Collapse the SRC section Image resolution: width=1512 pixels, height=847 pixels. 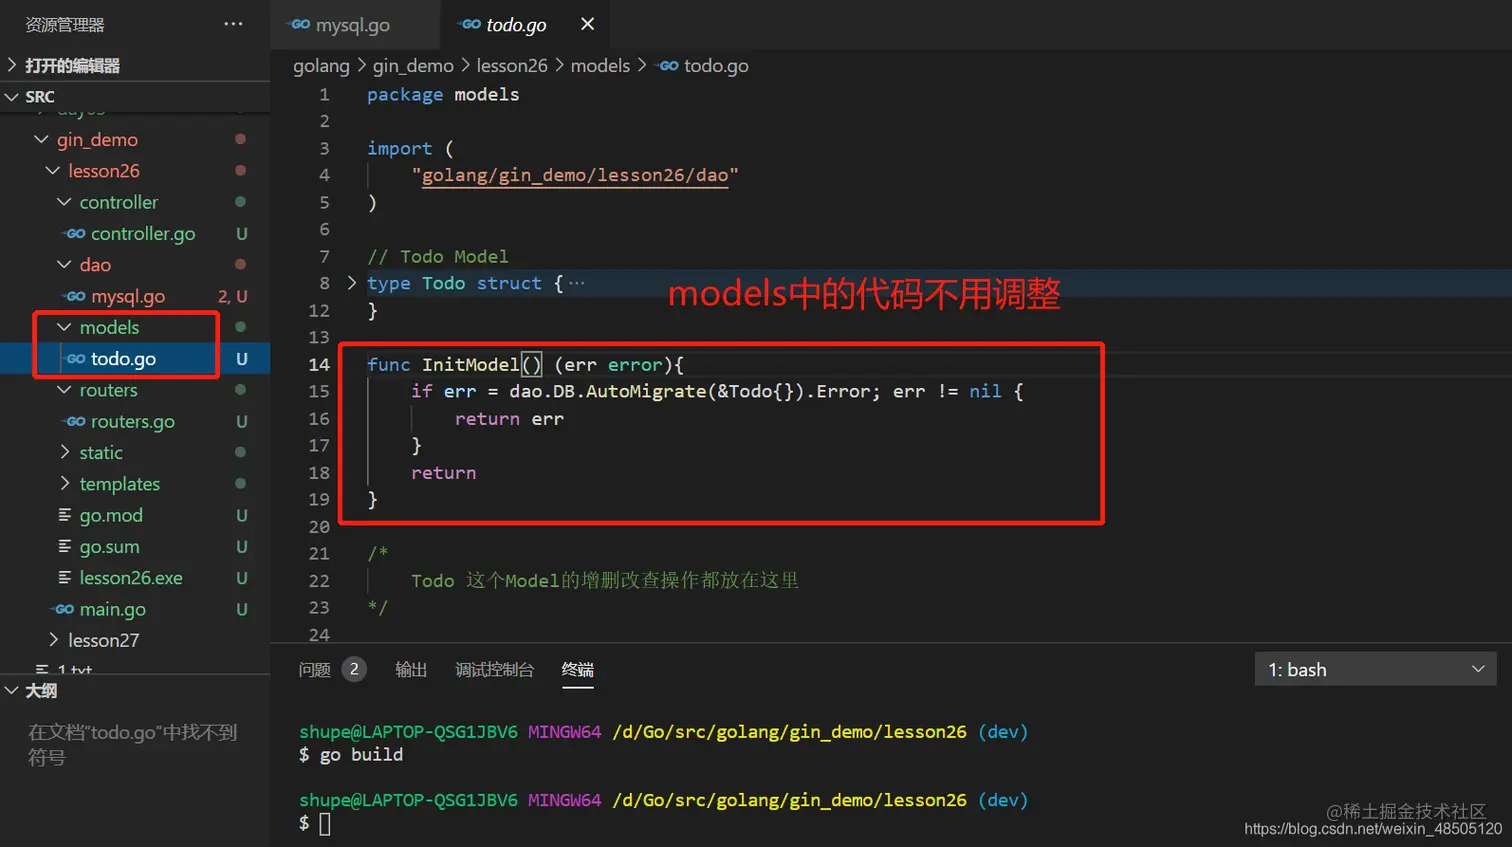12,97
